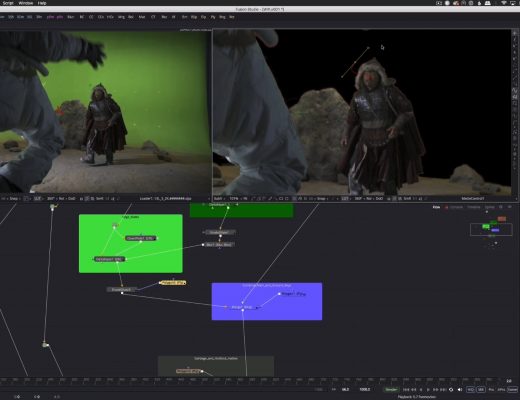Open the Script menu

(8, 3)
